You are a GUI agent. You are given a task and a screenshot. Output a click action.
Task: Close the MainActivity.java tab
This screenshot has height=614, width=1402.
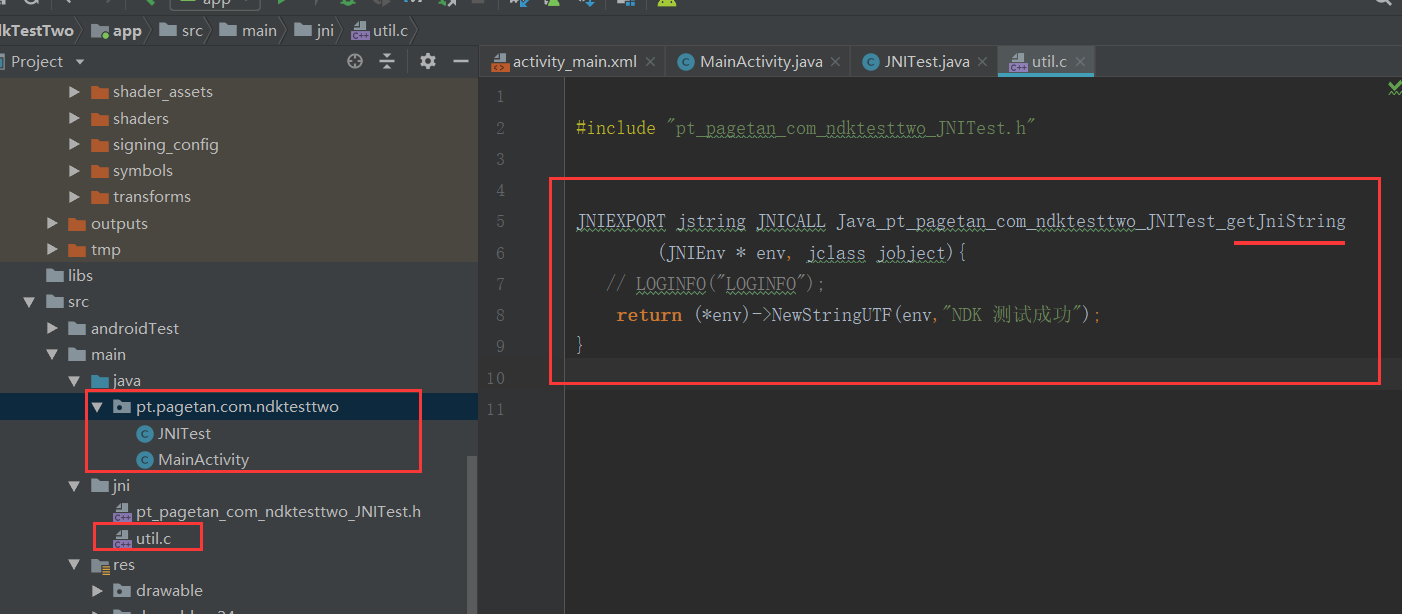coord(836,62)
